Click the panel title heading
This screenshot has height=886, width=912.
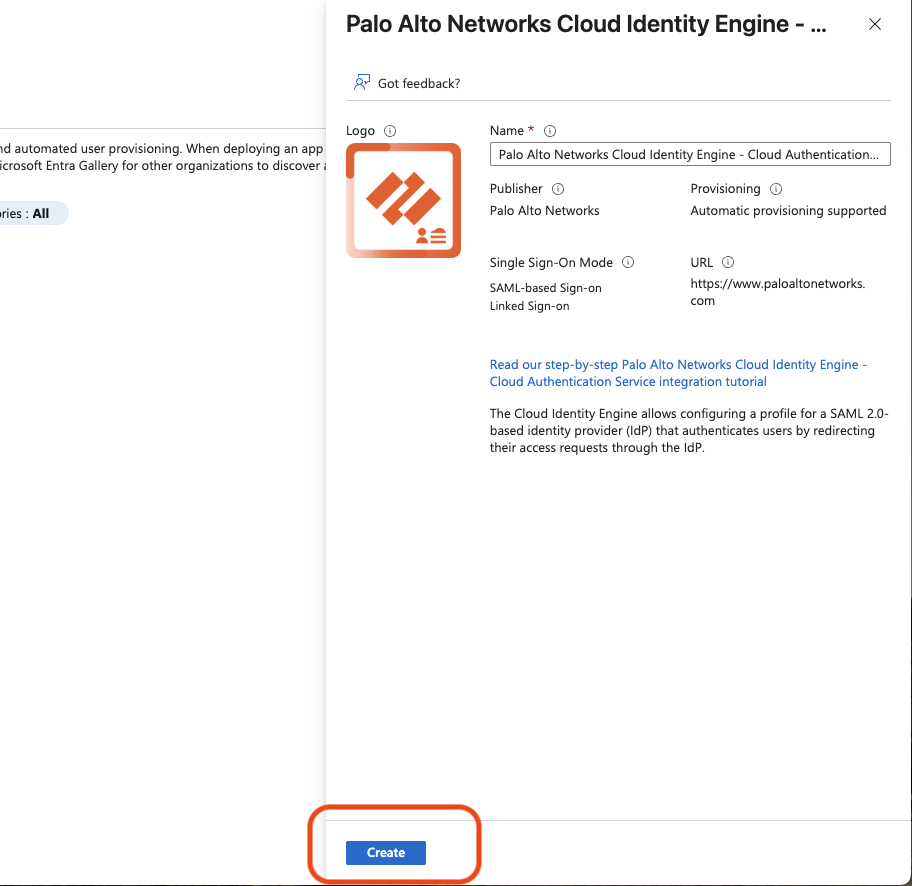click(x=586, y=25)
